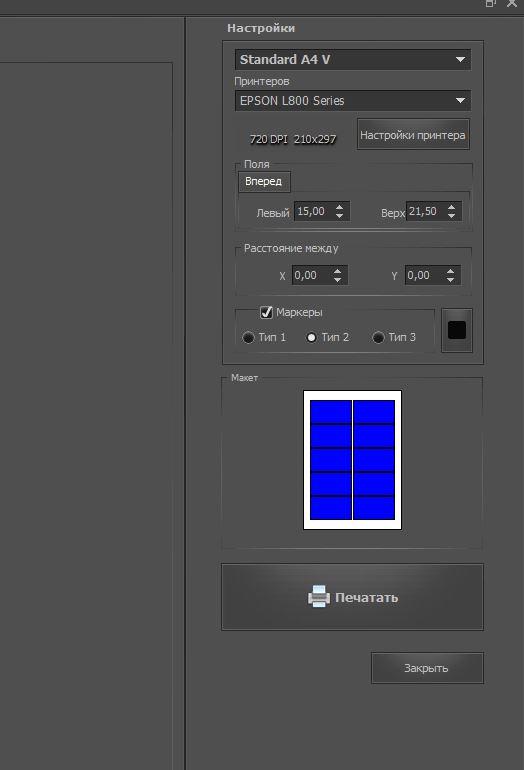Viewport: 524px width, 770px height.
Task: Click the Закрыть button
Action: click(427, 668)
